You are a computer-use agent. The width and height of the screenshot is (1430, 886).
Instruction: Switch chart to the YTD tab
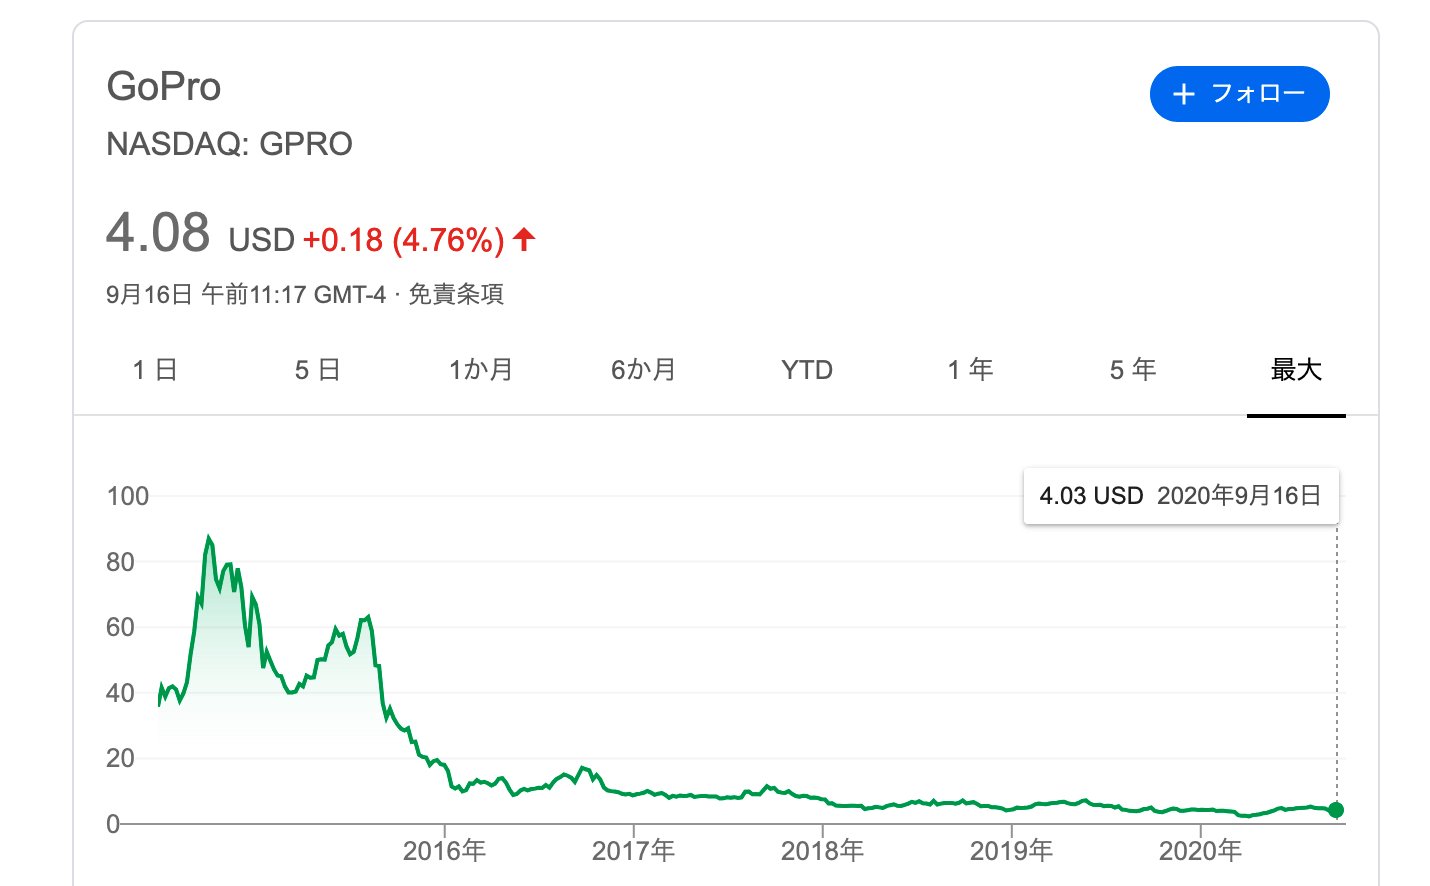806,370
